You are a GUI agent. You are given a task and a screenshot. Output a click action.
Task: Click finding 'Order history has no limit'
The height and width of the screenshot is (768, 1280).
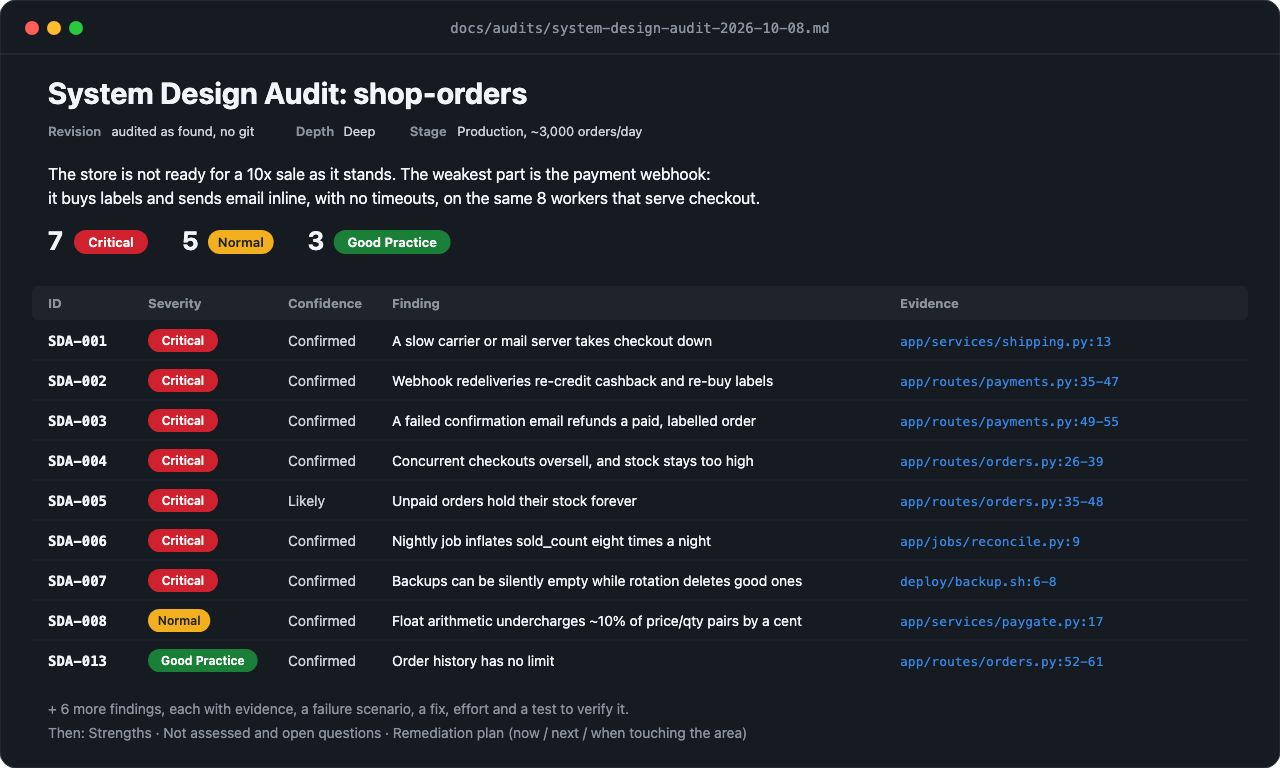[x=473, y=661]
